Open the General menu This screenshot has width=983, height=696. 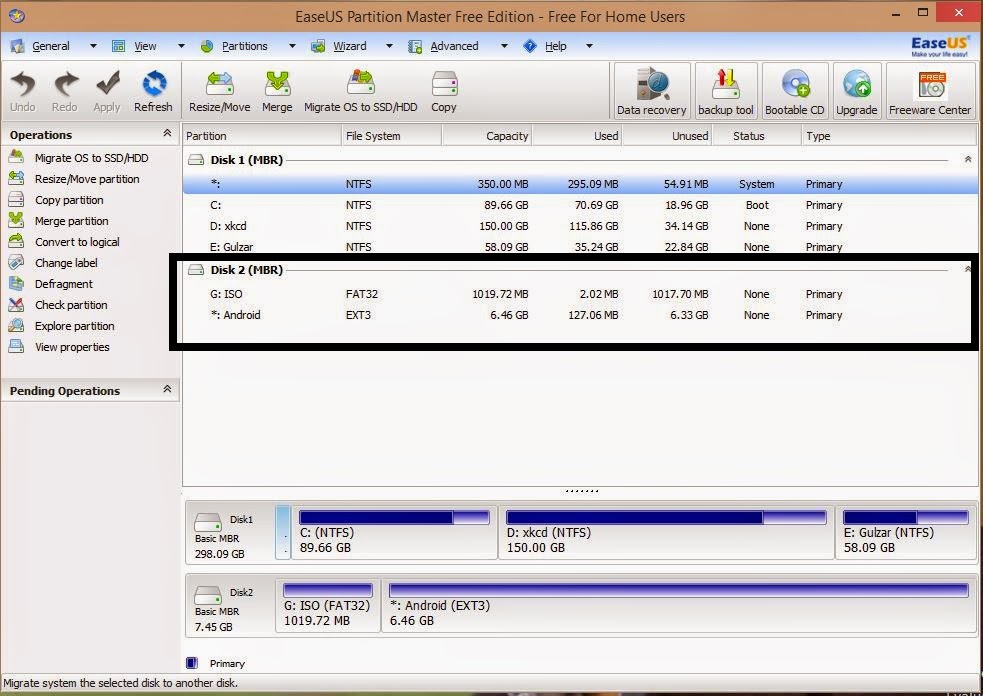coord(51,46)
